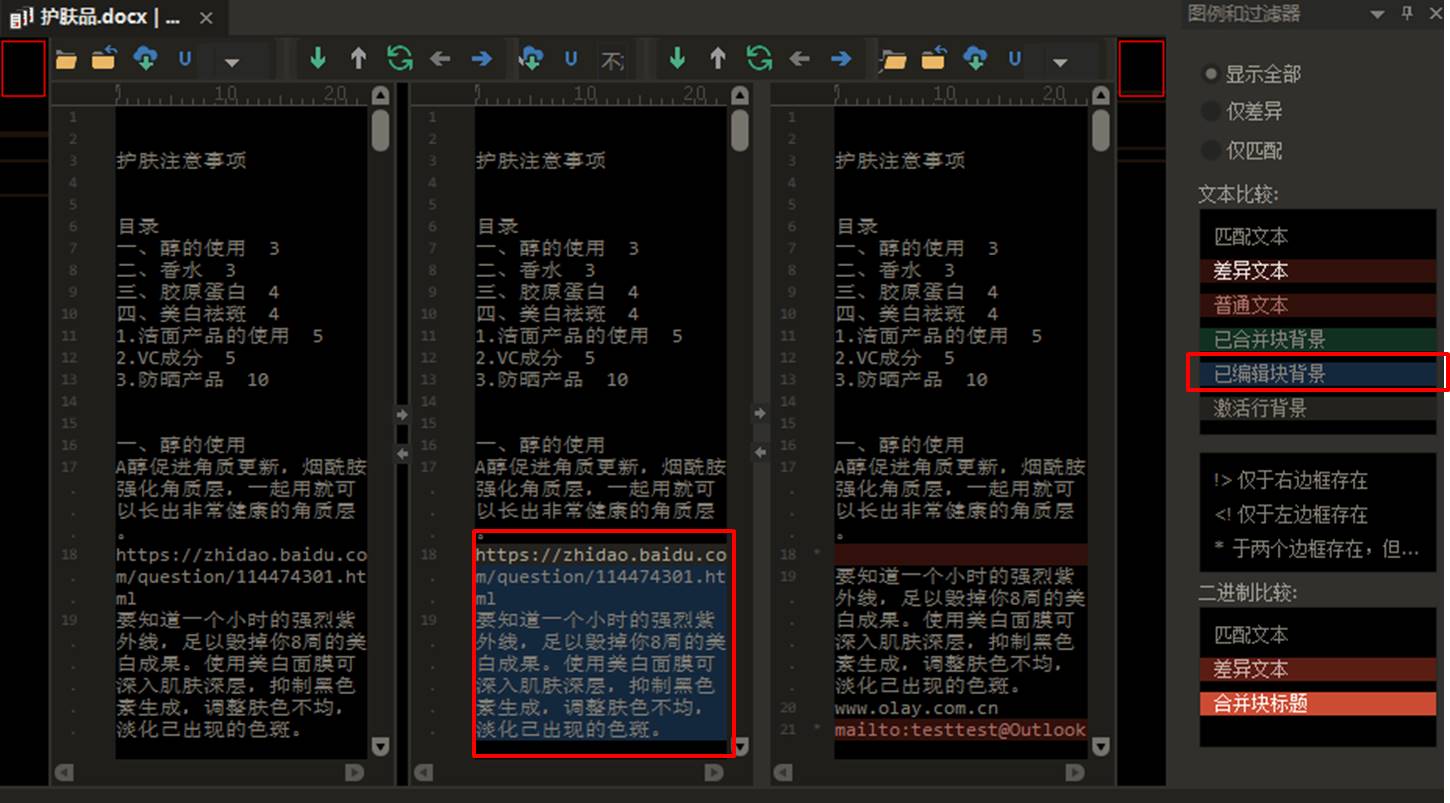Open the left pane toolbar dropdown arrow

232,62
